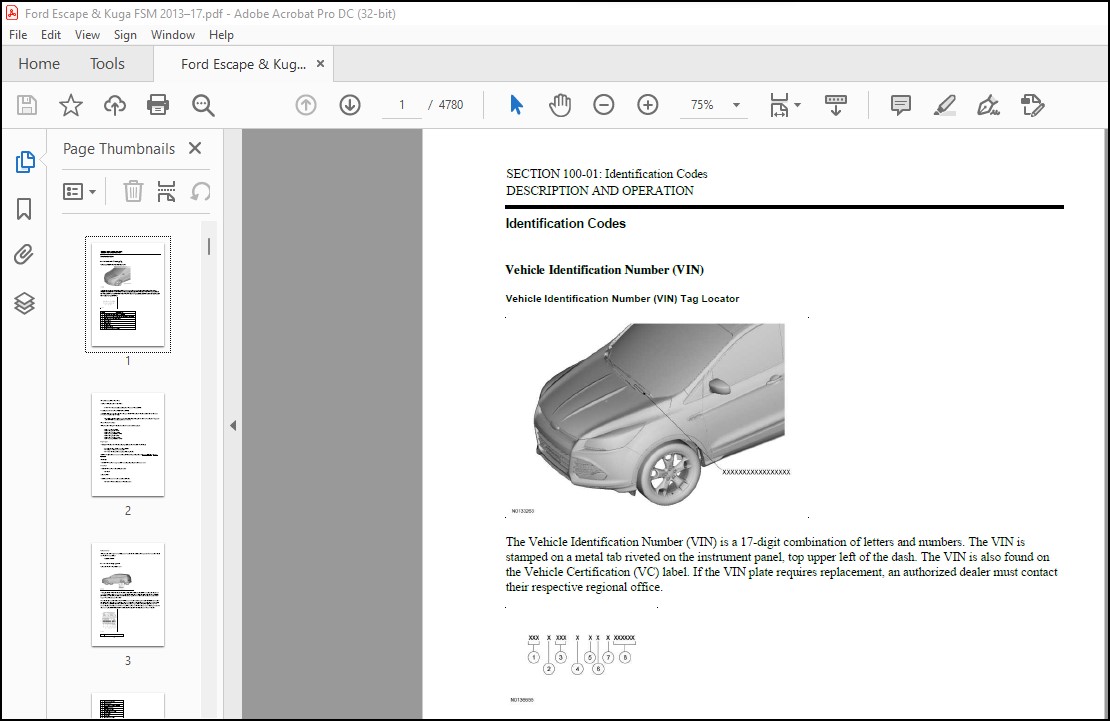This screenshot has width=1110, height=721.
Task: Open the View menu
Action: (87, 34)
